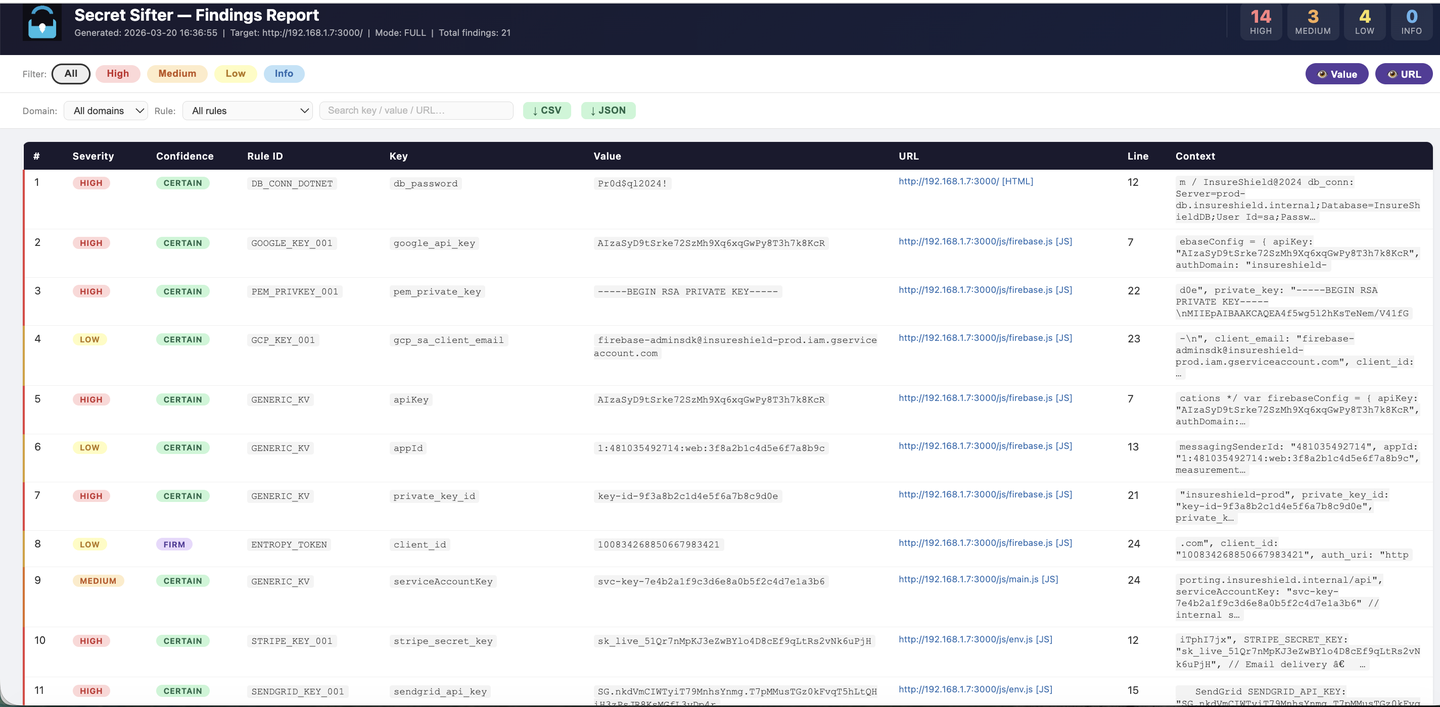Filter findings by Medium severity
This screenshot has width=1440, height=707.
pos(177,74)
